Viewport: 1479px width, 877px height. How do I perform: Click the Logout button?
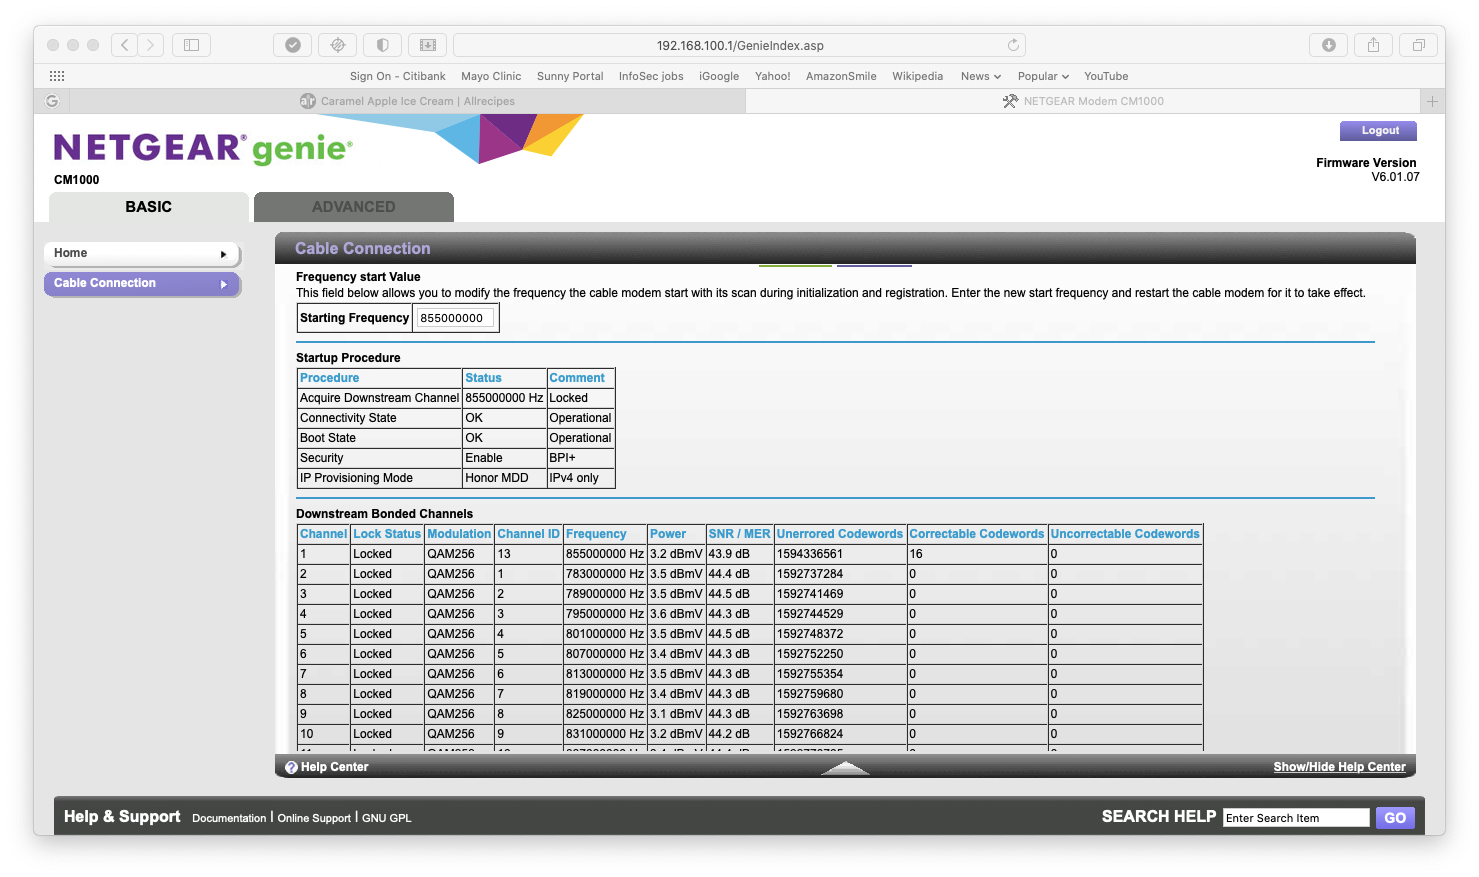1378,130
